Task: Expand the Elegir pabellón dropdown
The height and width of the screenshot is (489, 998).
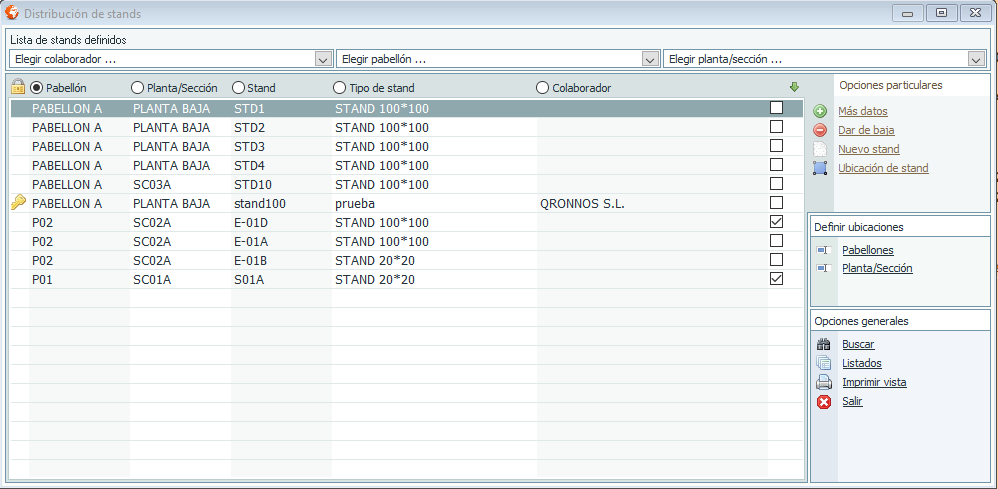Action: [650, 59]
